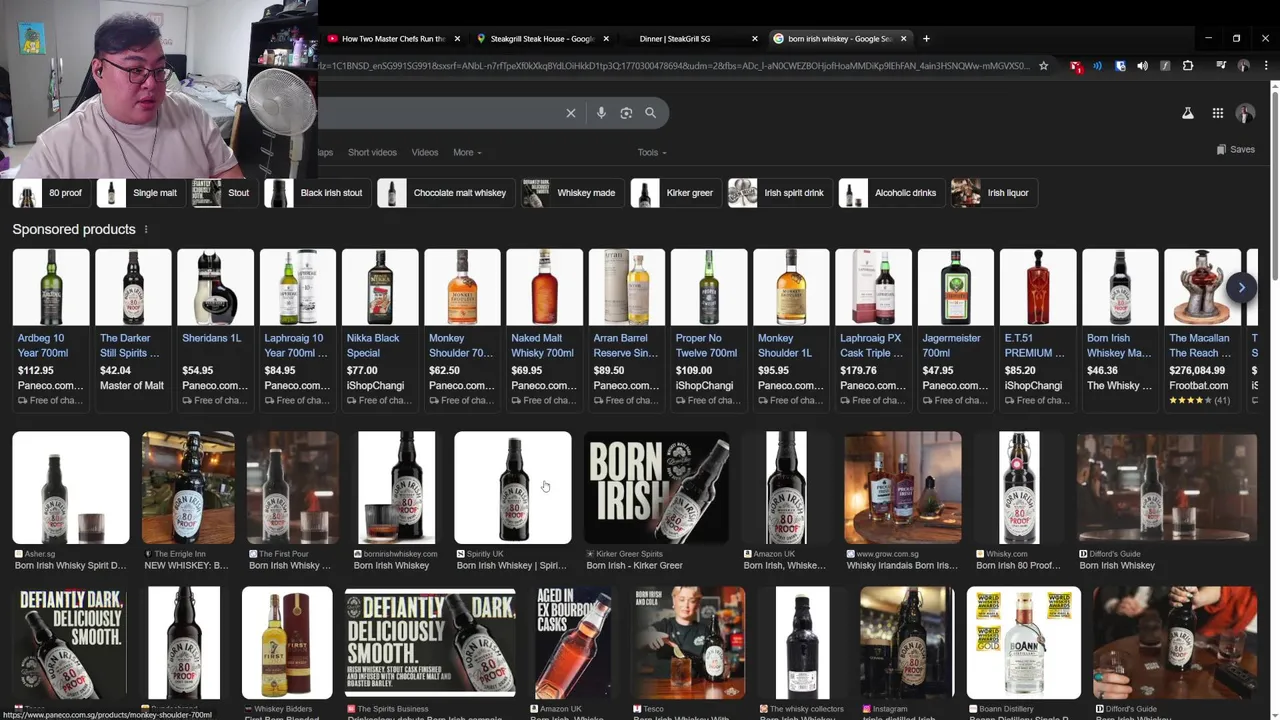This screenshot has height=720, width=1280.
Task: Filter by Single malt chip
Action: [140, 193]
